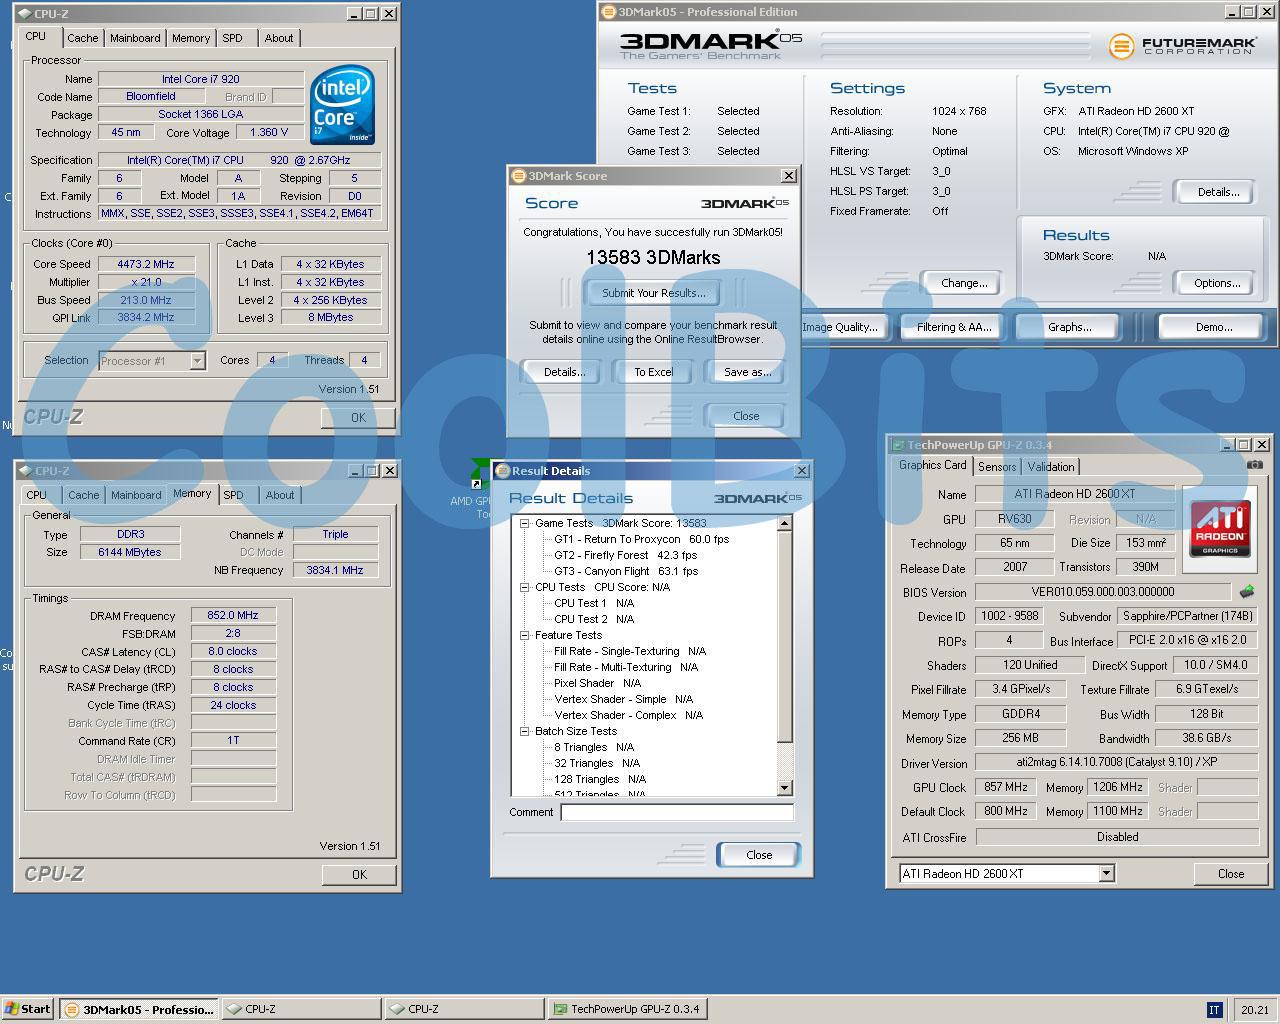
Task: Click Submit Your Results button
Action: point(653,293)
